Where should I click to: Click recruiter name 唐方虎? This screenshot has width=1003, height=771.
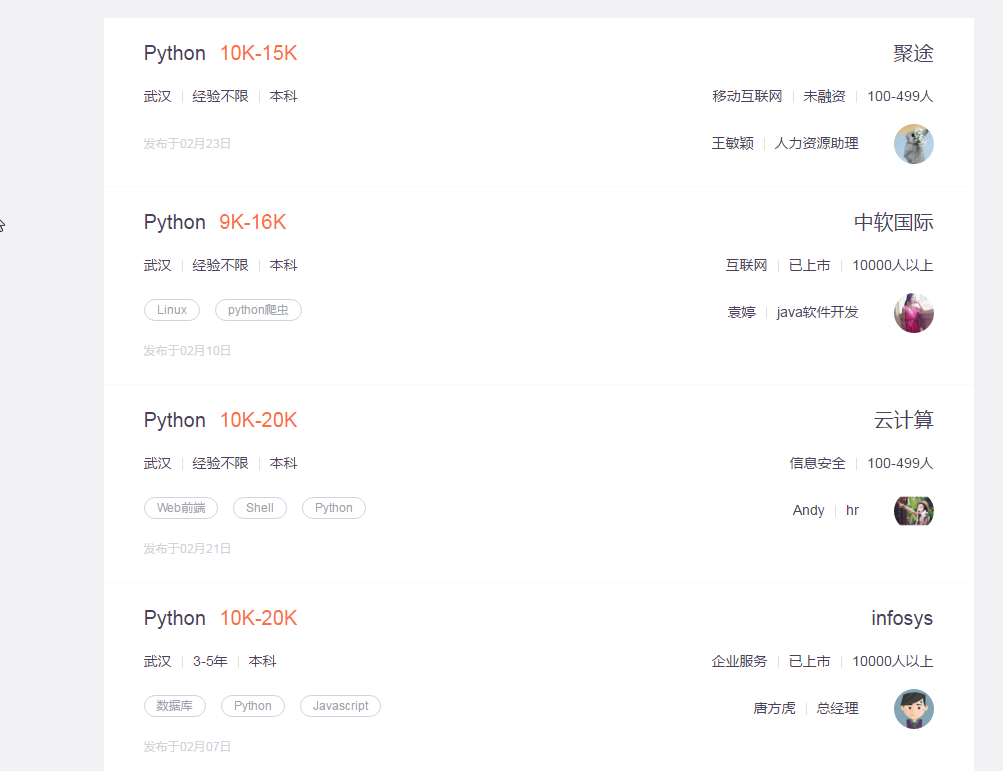[775, 708]
